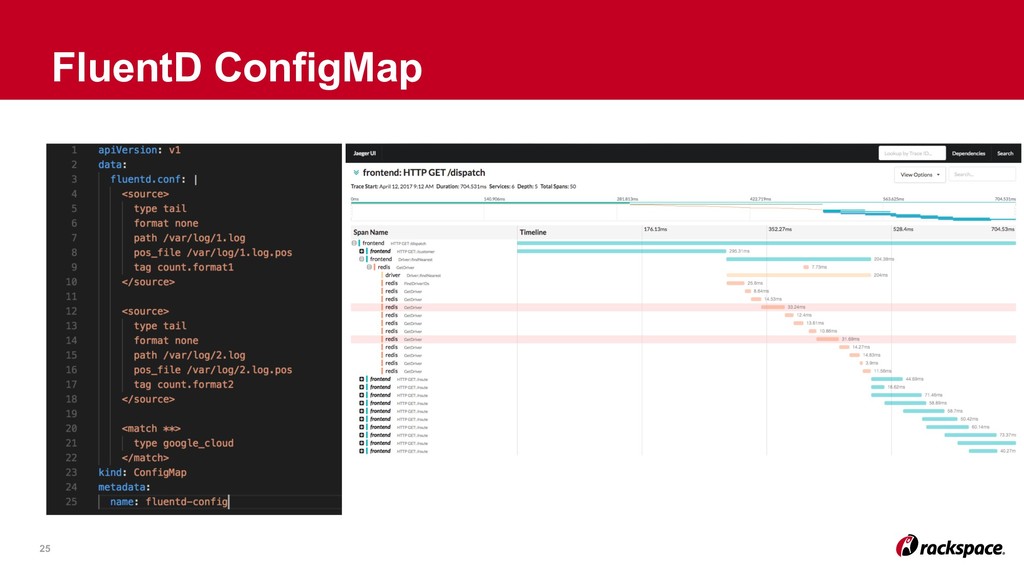Click the trace title frontend: HTTP GET /dispatch
The image size is (1024, 576).
(424, 173)
